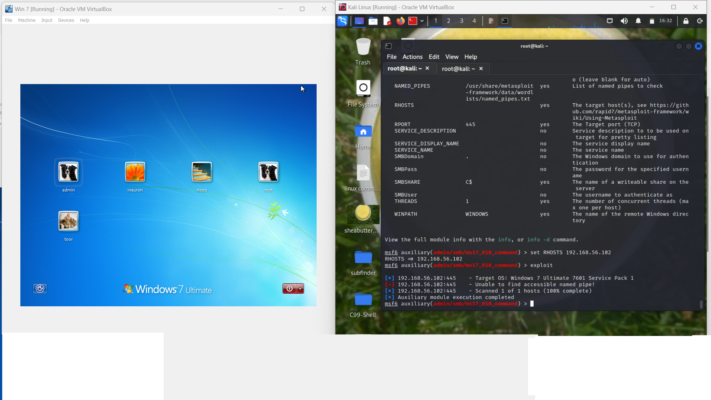The width and height of the screenshot is (711, 400).
Task: Expand the shutdown options arrow in Windows 7
Action: [x=300, y=288]
